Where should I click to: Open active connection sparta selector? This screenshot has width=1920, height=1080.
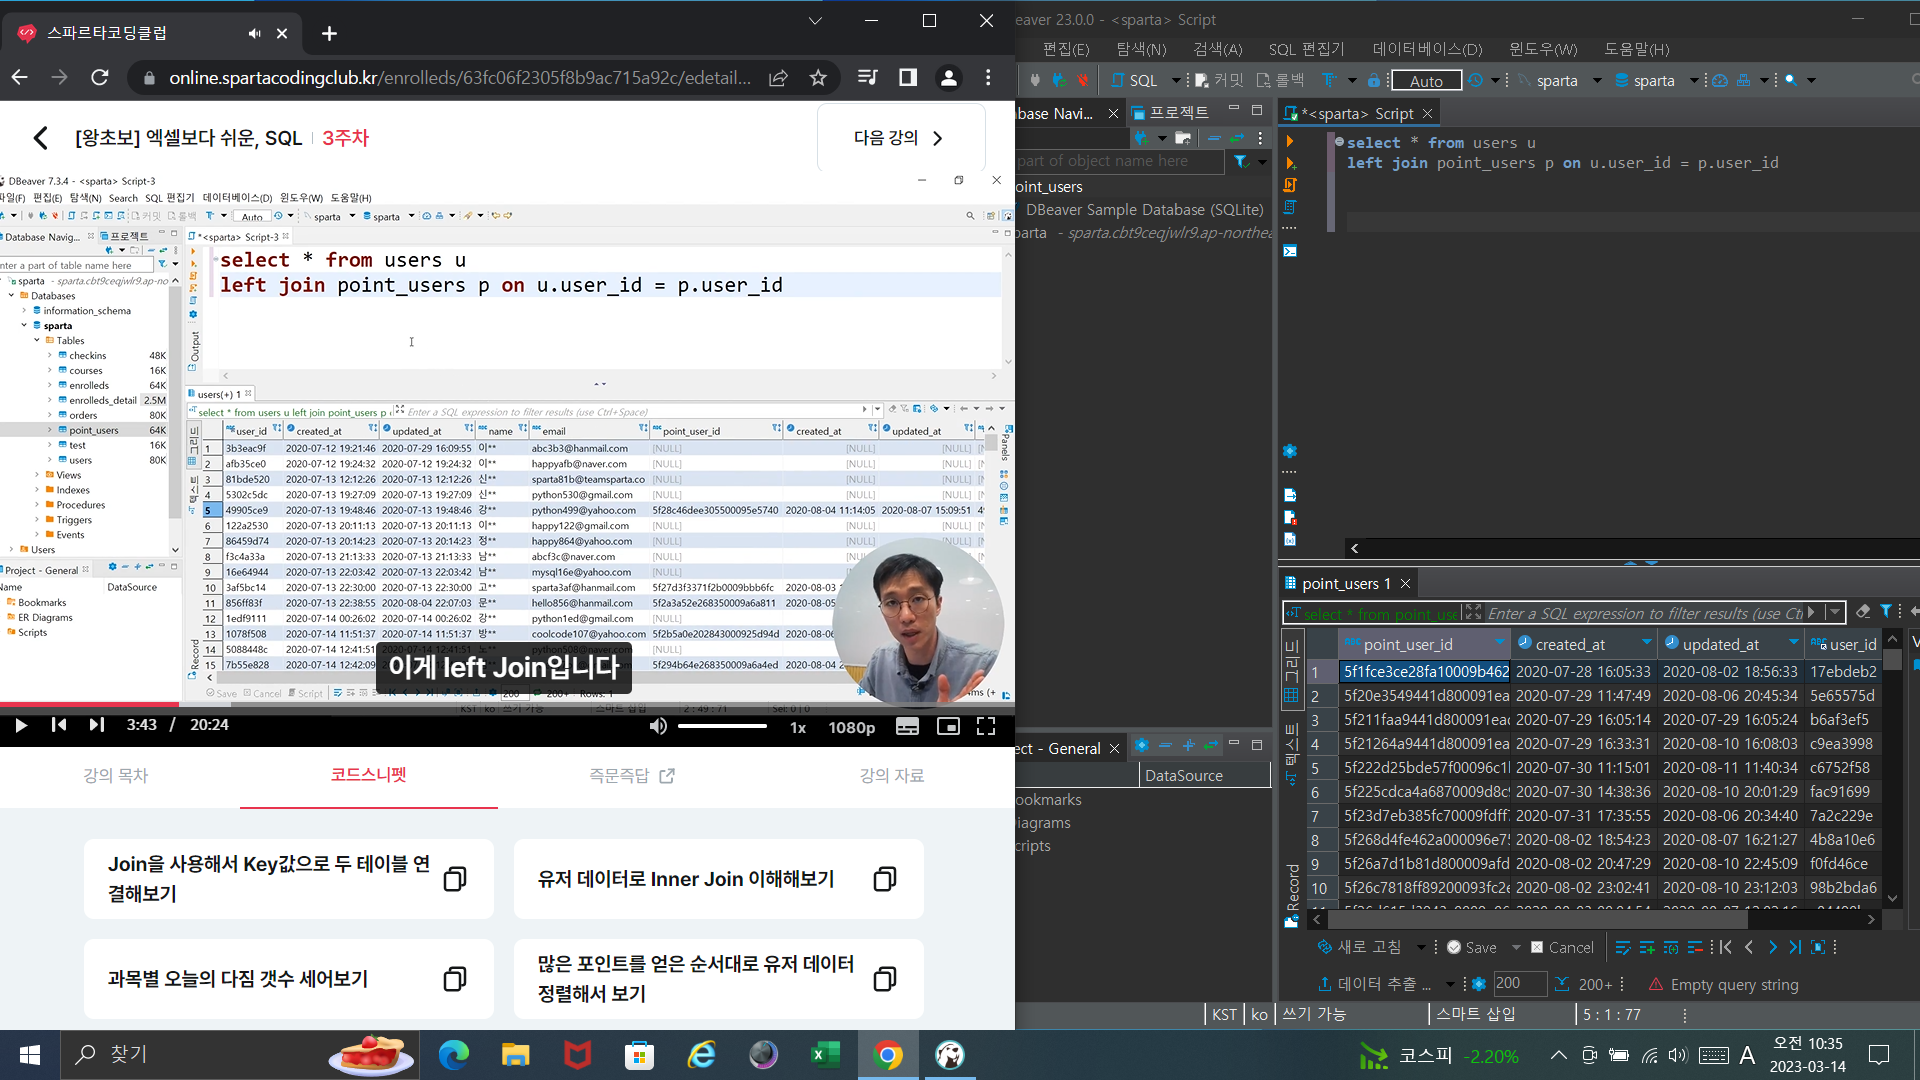tap(1559, 80)
